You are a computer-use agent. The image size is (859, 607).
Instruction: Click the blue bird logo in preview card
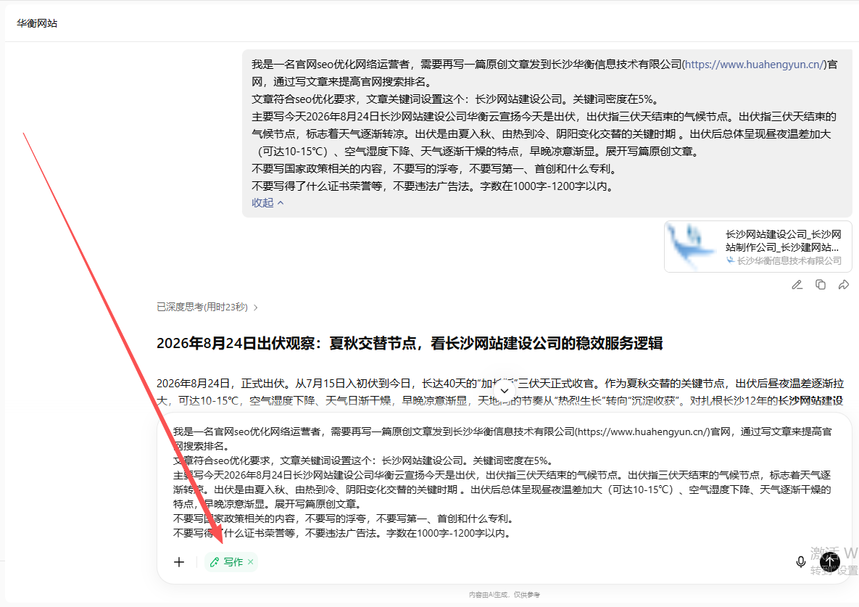(x=690, y=246)
